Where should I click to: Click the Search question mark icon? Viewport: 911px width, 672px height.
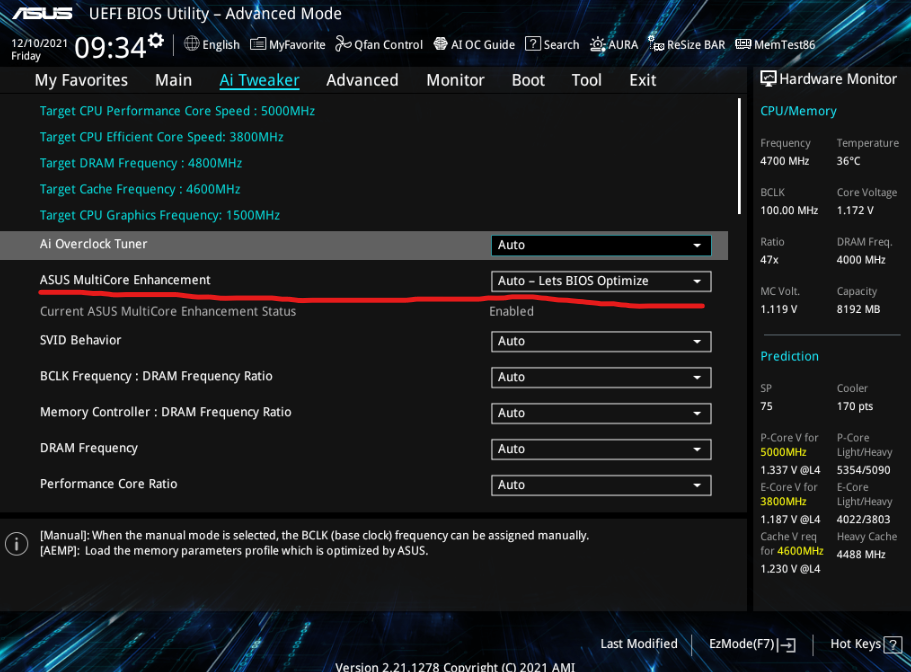pos(532,44)
